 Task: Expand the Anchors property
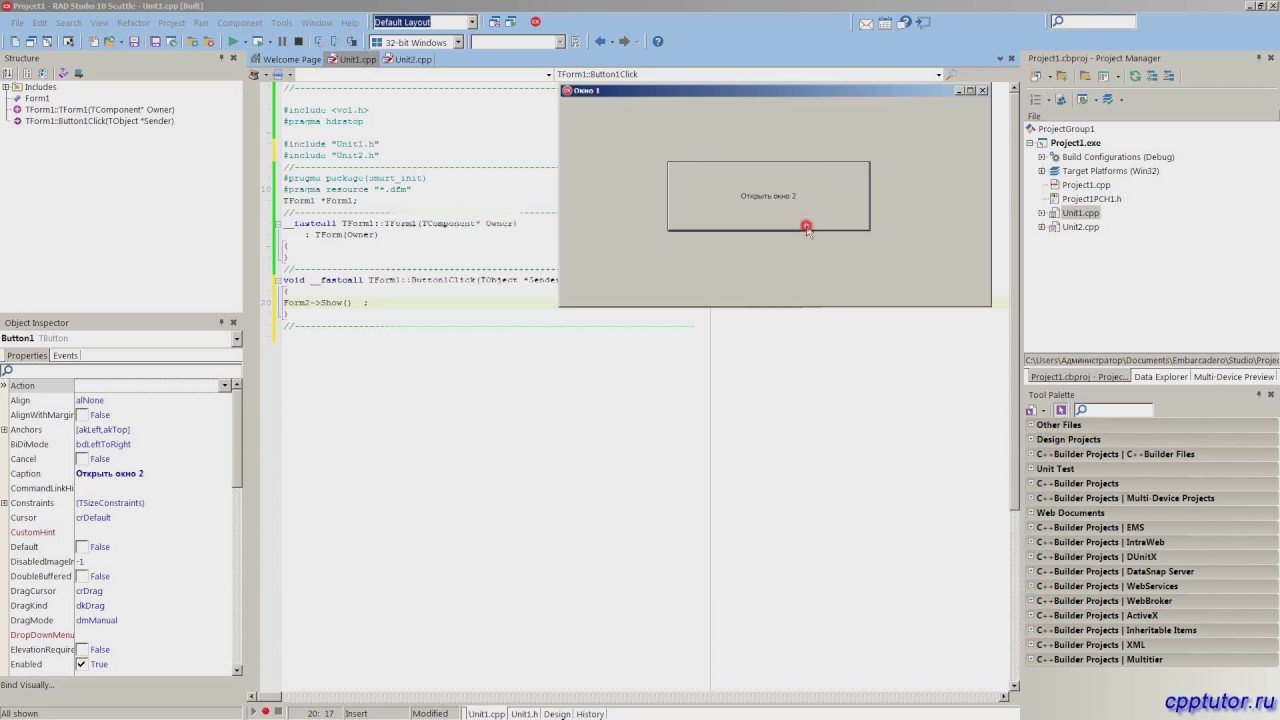tap(4, 430)
